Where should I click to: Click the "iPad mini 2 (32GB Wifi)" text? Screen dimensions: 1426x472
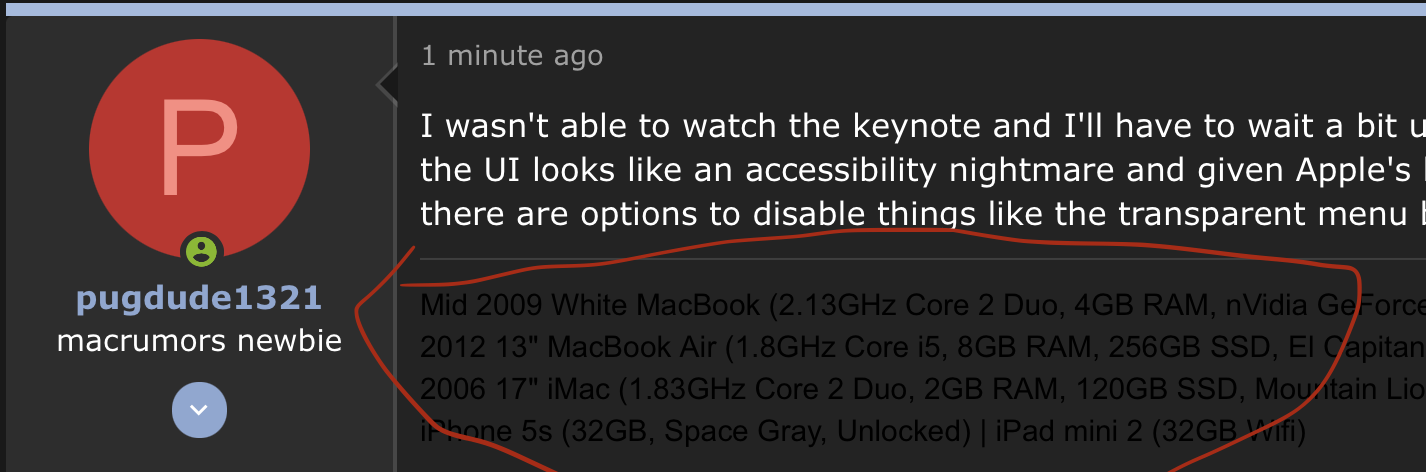tap(1146, 434)
